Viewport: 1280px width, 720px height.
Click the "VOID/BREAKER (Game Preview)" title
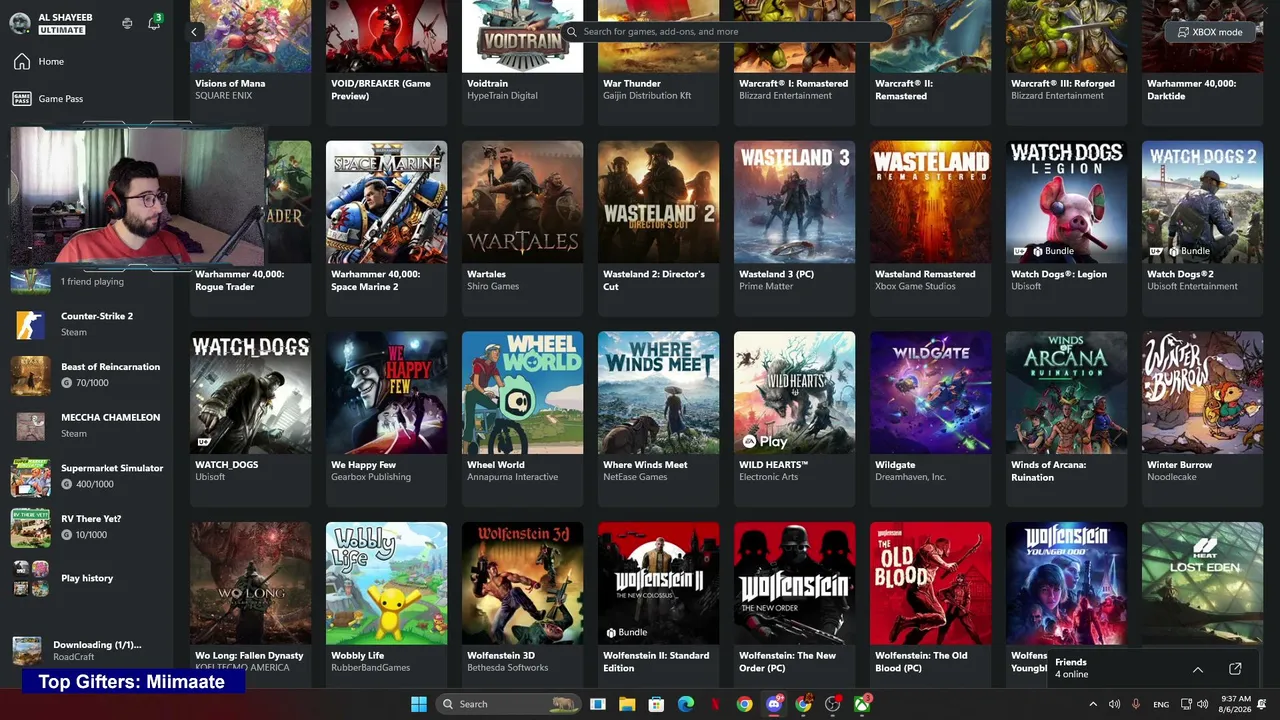click(x=381, y=90)
